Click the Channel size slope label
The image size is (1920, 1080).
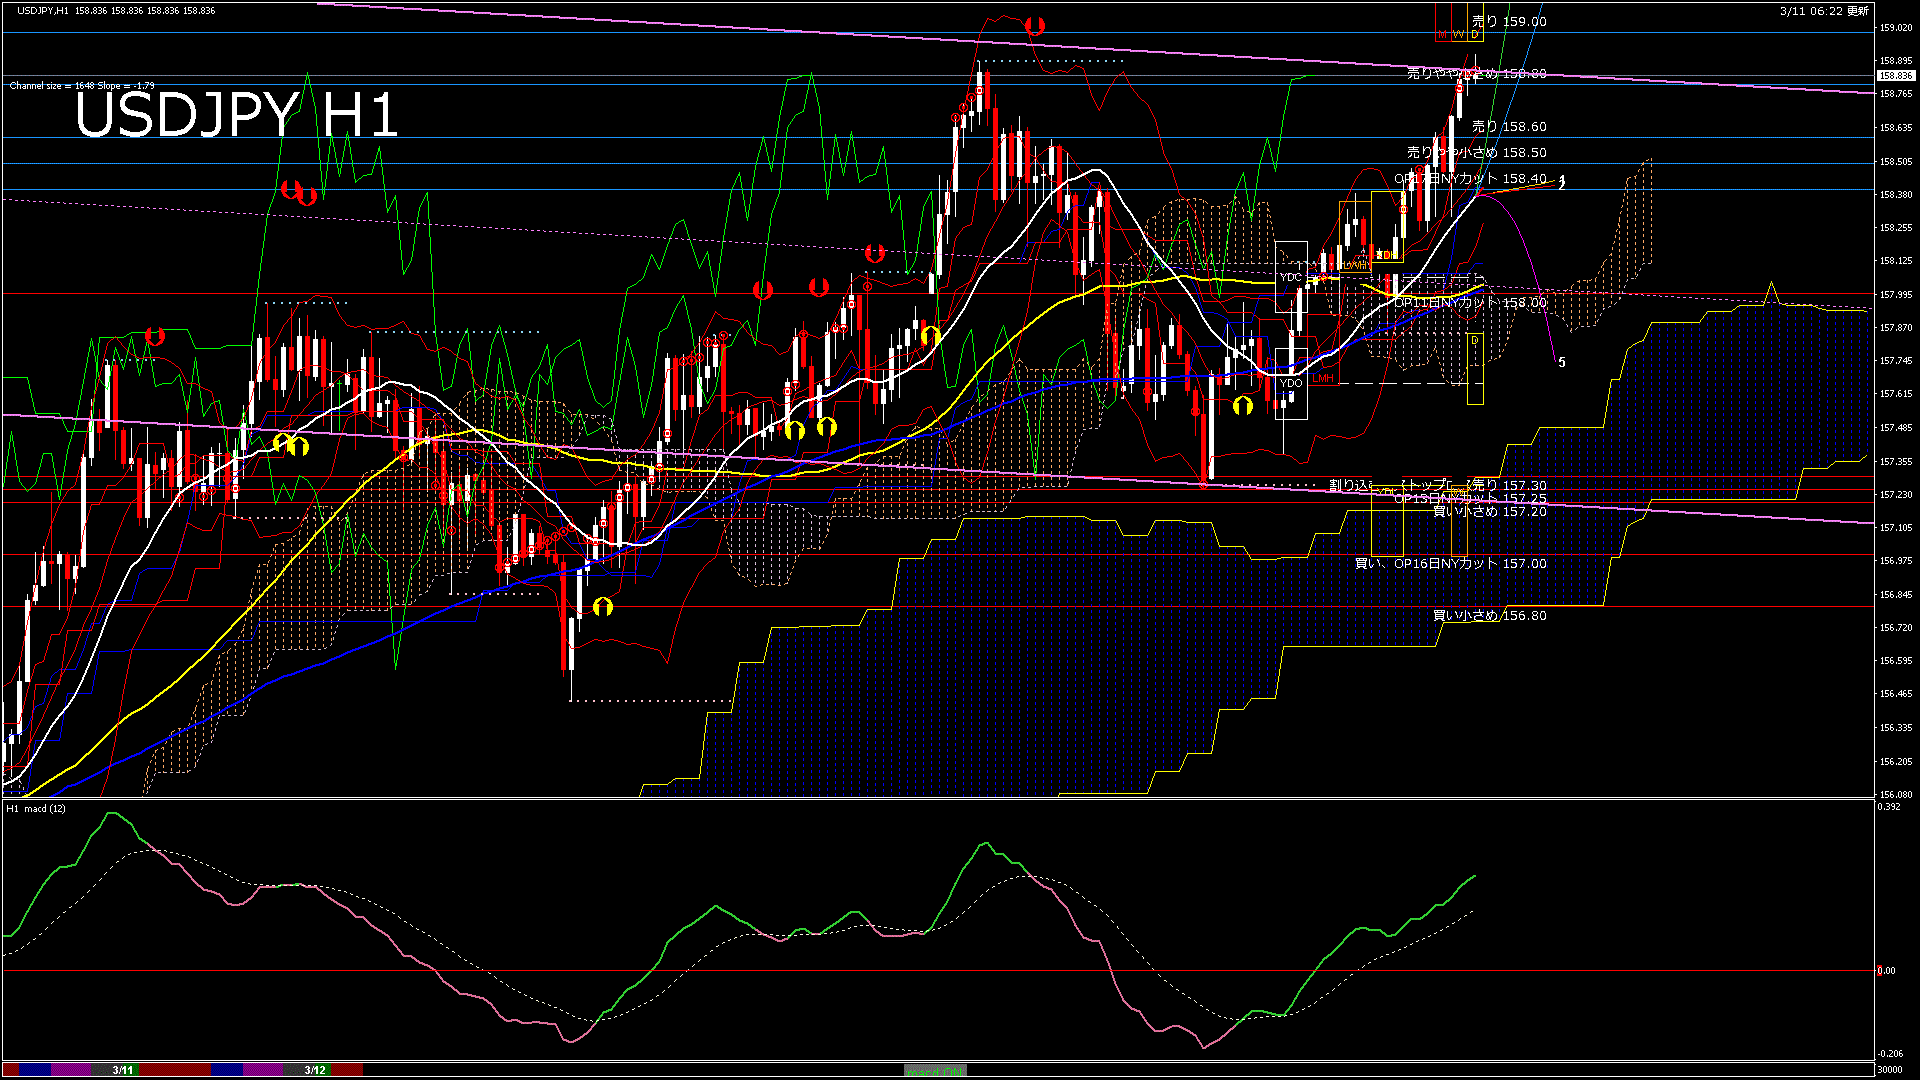(82, 86)
